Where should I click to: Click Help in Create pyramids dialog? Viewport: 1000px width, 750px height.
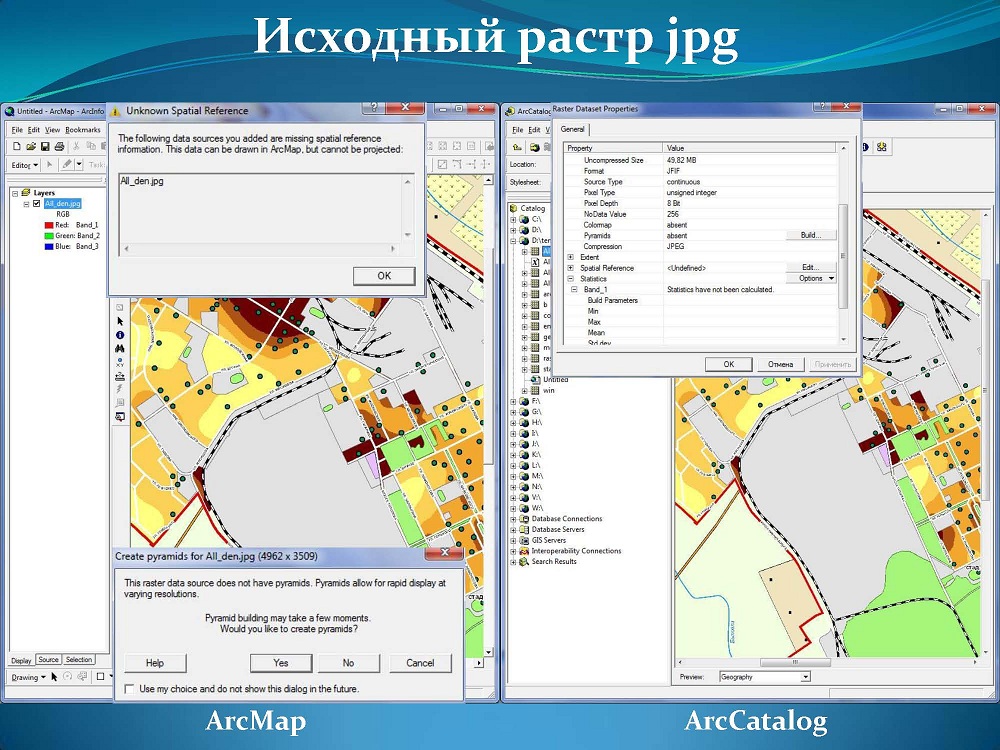pyautogui.click(x=155, y=663)
